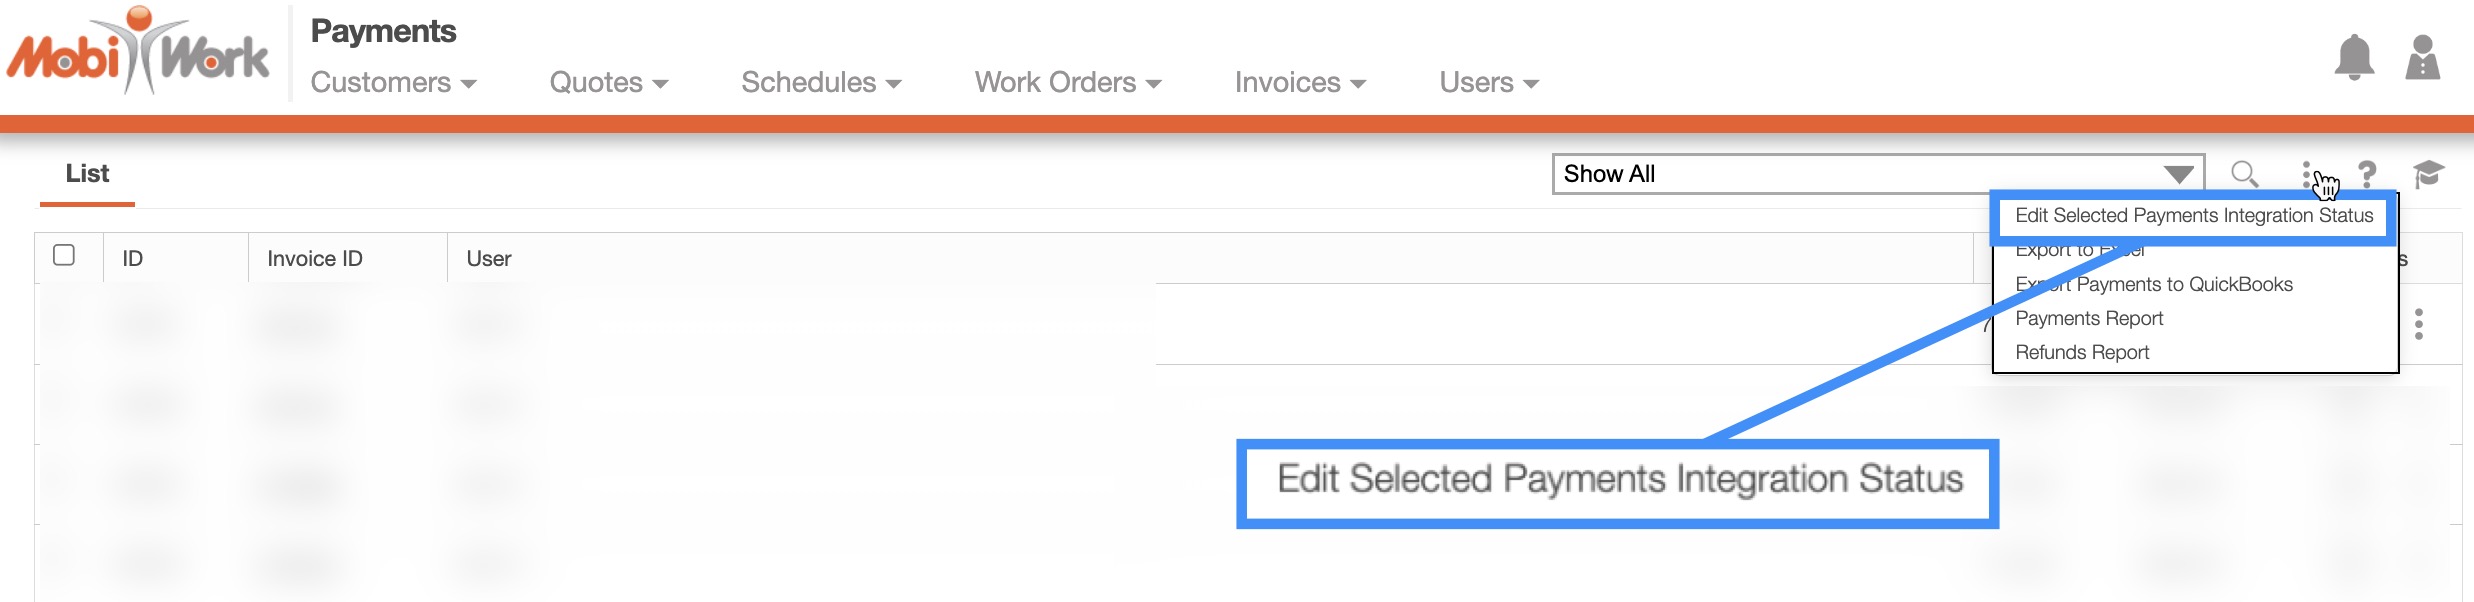Toggle the select-all payments checkbox
Image resolution: width=2474 pixels, height=602 pixels.
(64, 256)
